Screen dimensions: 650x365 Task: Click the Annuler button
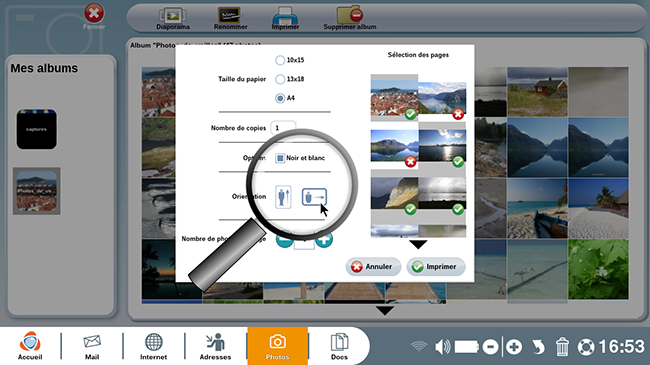click(x=373, y=267)
